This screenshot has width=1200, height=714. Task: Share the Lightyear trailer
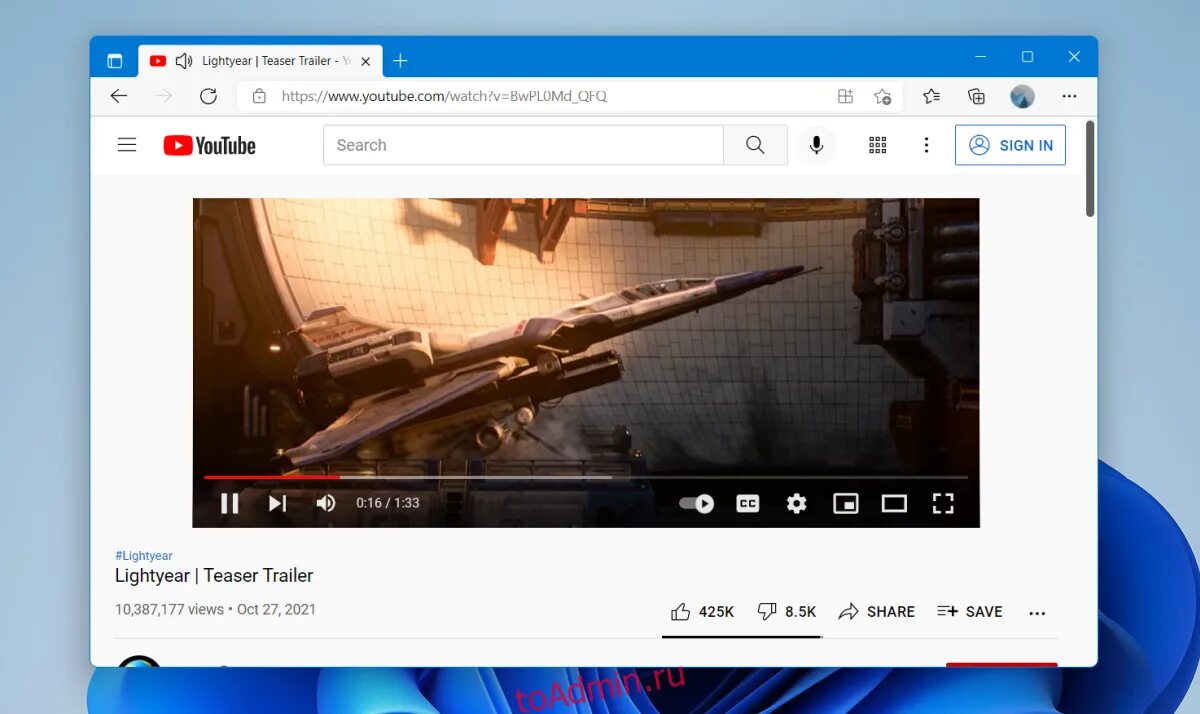(x=876, y=611)
